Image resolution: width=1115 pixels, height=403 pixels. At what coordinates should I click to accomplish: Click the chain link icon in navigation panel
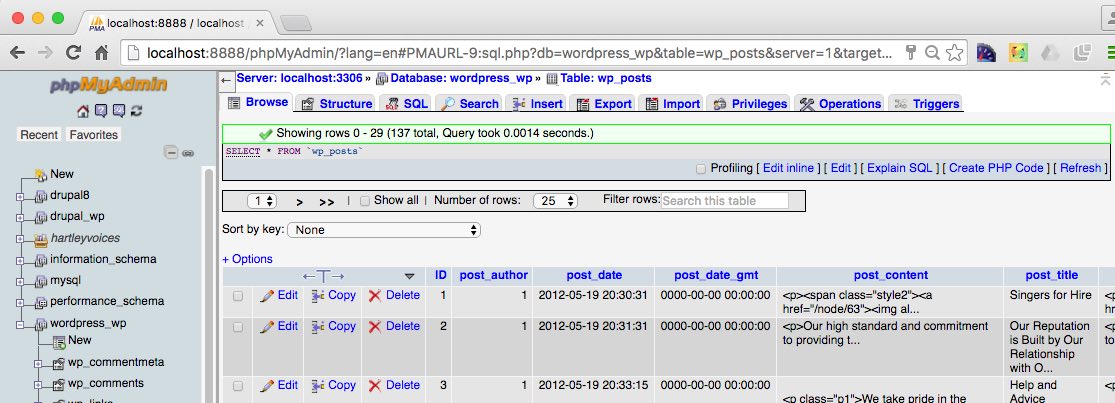coord(188,153)
